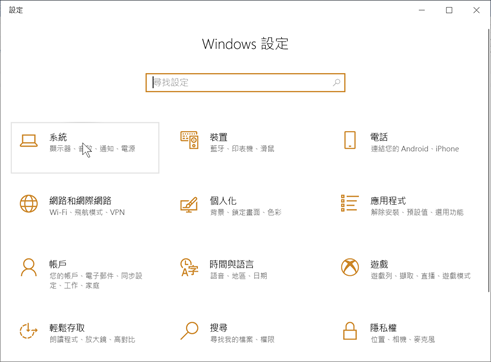Select the 隱私權 category title
The image size is (491, 362).
(x=383, y=328)
